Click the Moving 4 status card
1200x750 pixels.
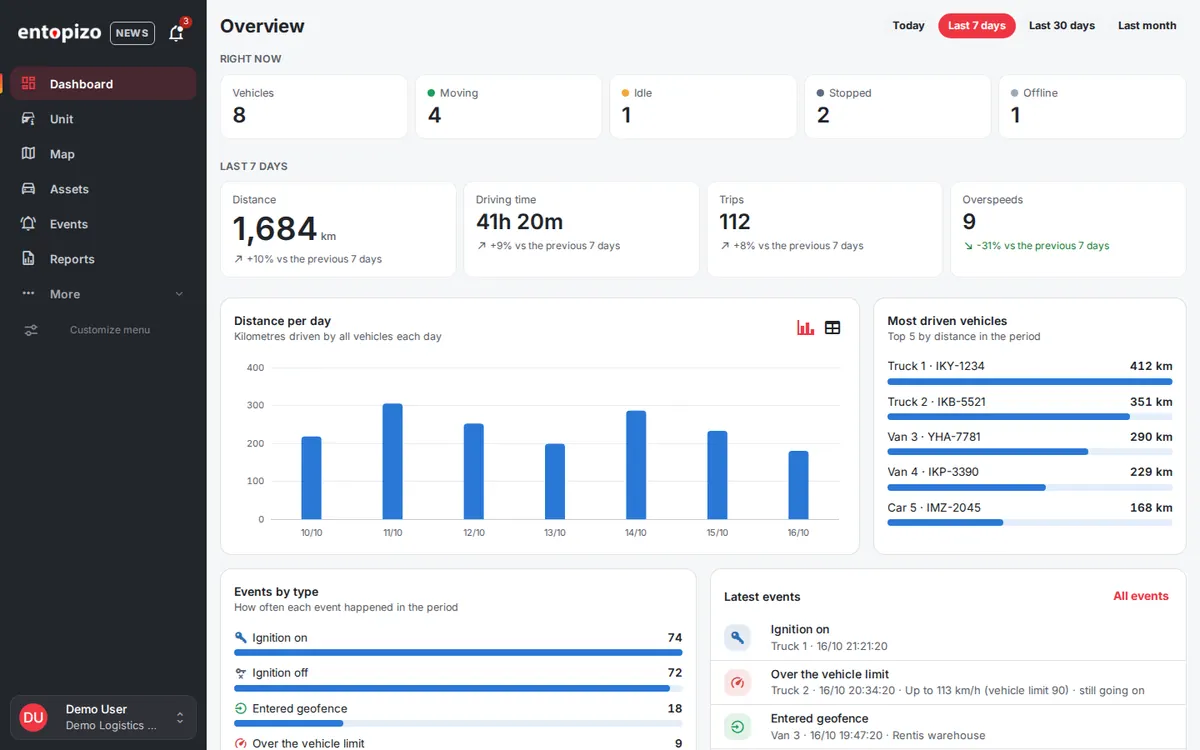[x=508, y=106]
